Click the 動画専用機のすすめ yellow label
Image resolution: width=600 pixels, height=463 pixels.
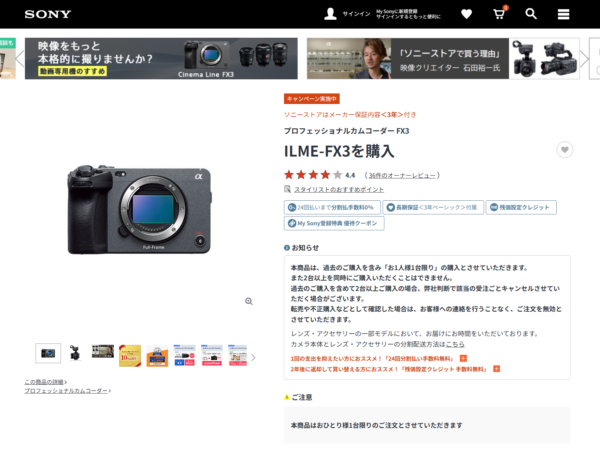click(73, 71)
